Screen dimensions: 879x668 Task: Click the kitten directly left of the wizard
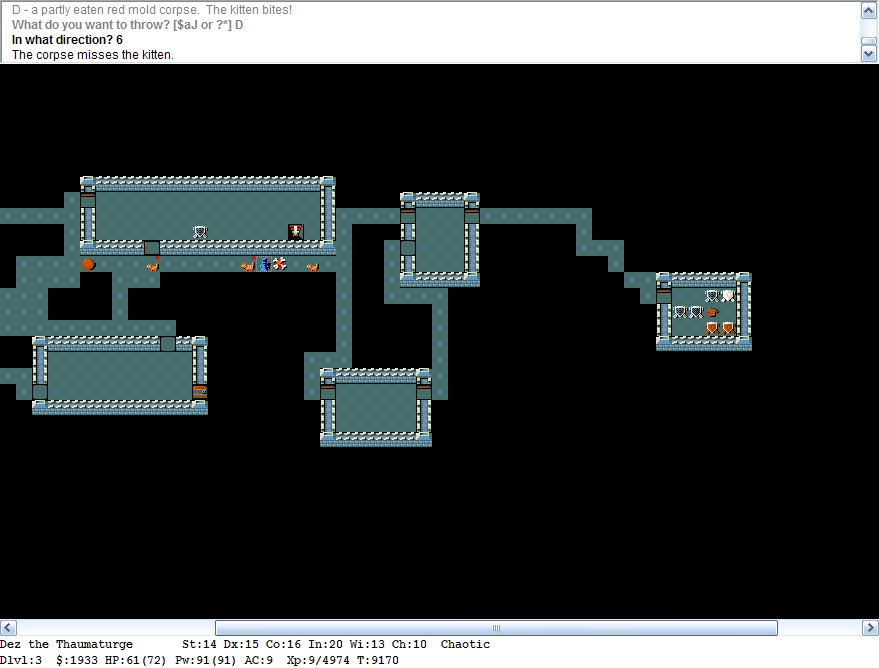248,265
